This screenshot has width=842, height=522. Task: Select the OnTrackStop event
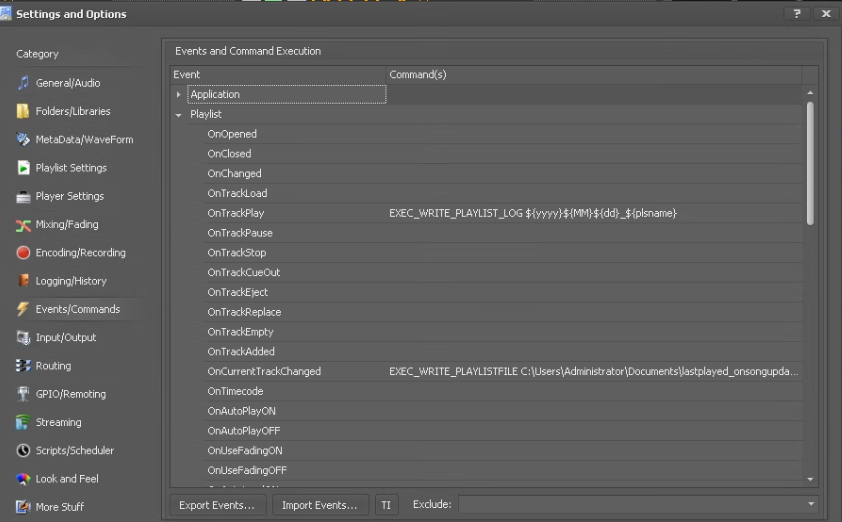[x=237, y=253]
